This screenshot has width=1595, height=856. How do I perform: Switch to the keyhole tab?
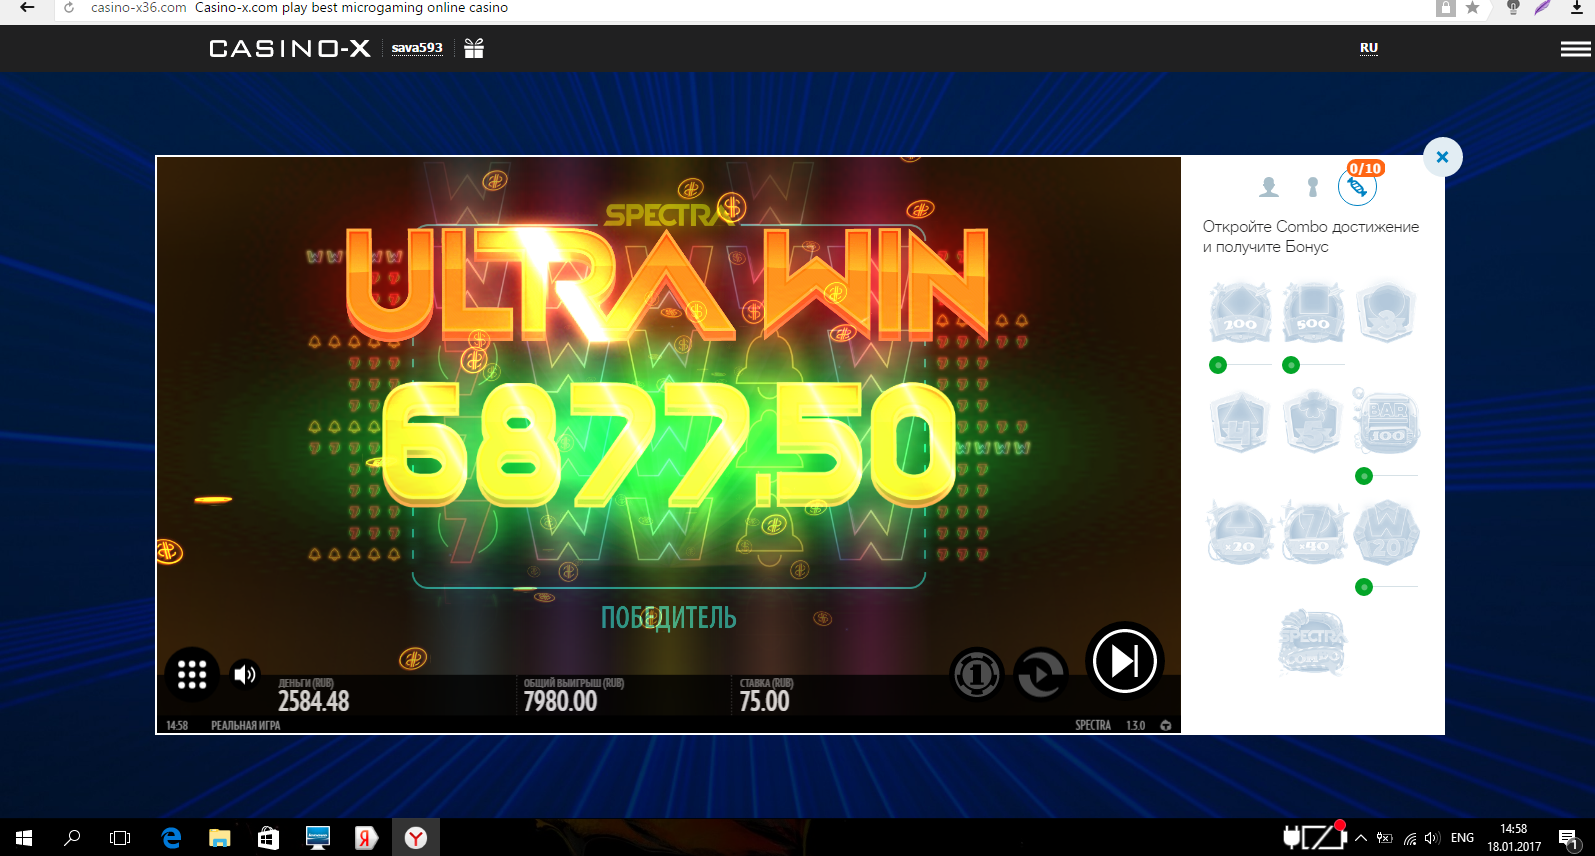click(1313, 187)
